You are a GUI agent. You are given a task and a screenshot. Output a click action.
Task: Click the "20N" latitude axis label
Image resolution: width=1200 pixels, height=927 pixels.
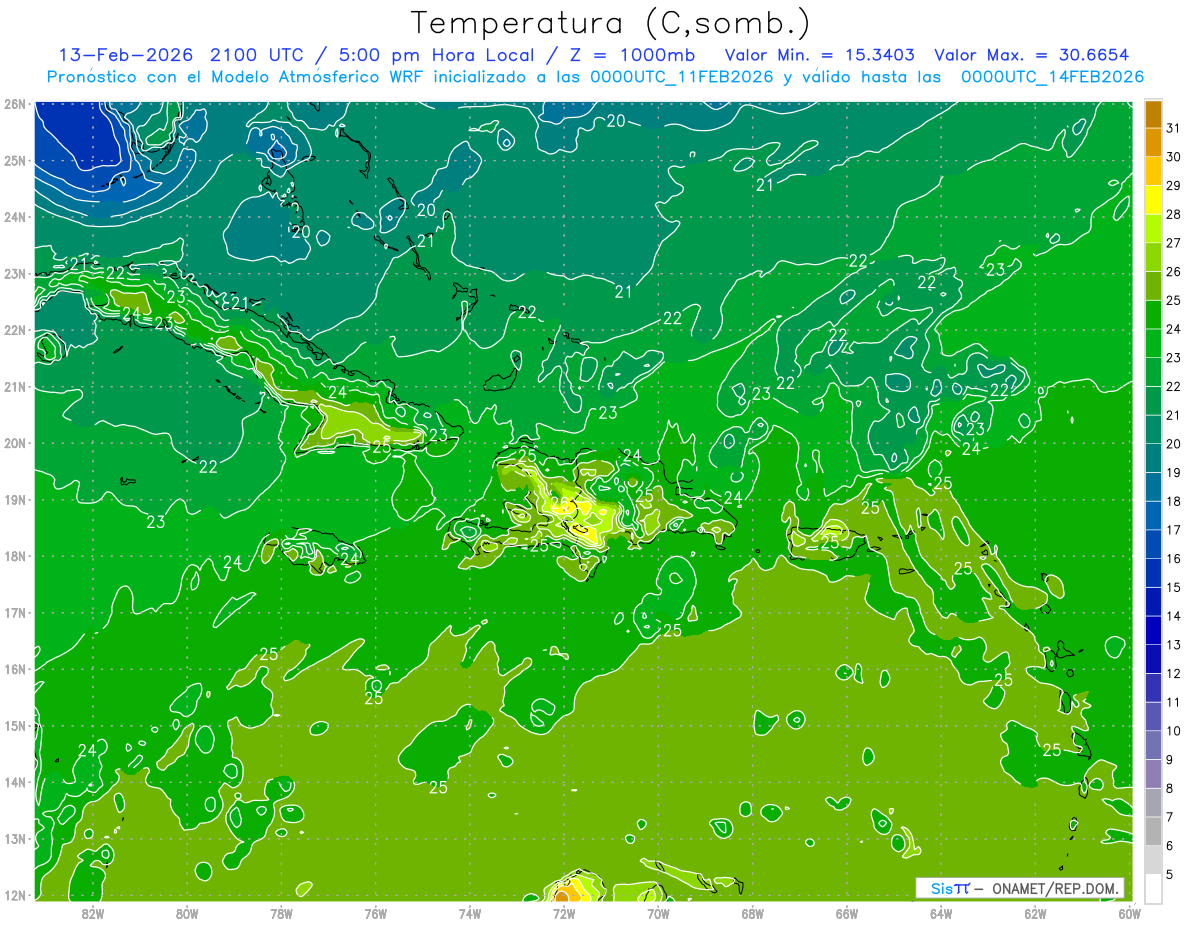pos(14,443)
